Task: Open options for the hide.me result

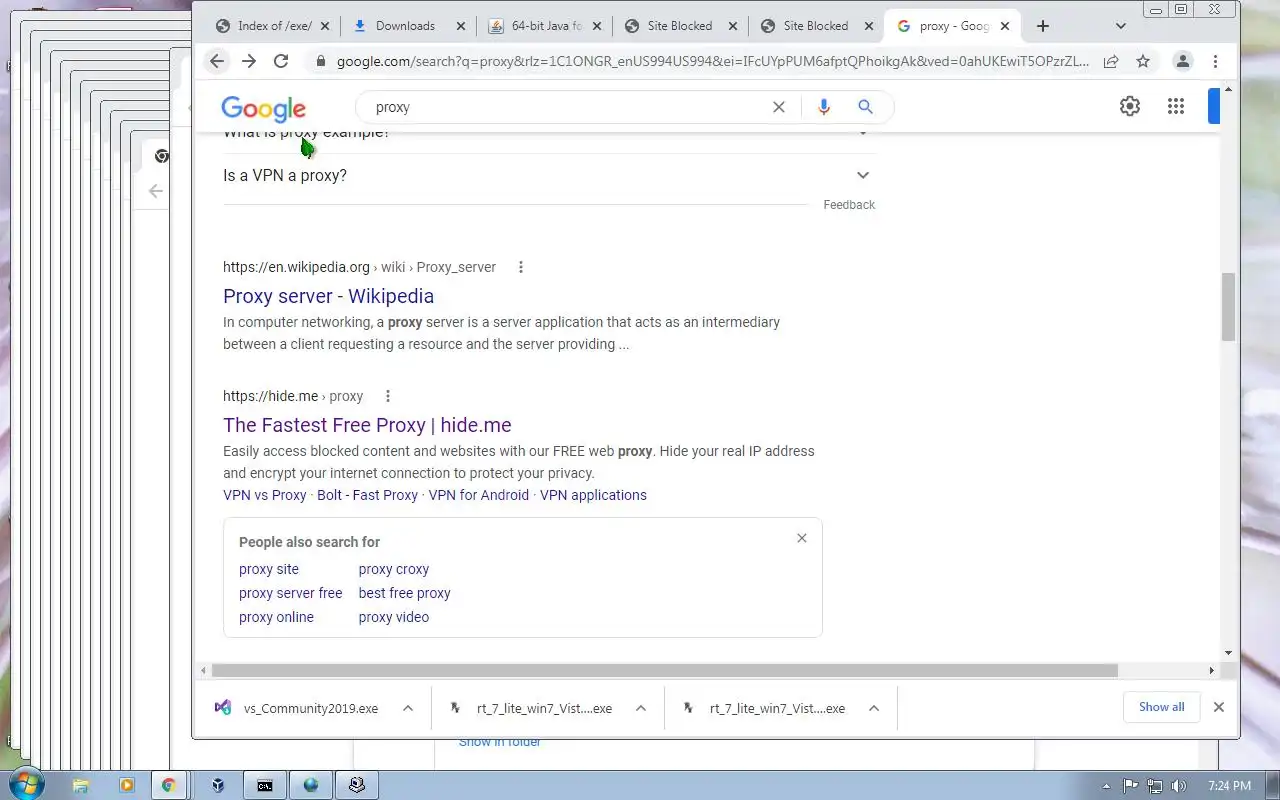Action: coord(388,396)
